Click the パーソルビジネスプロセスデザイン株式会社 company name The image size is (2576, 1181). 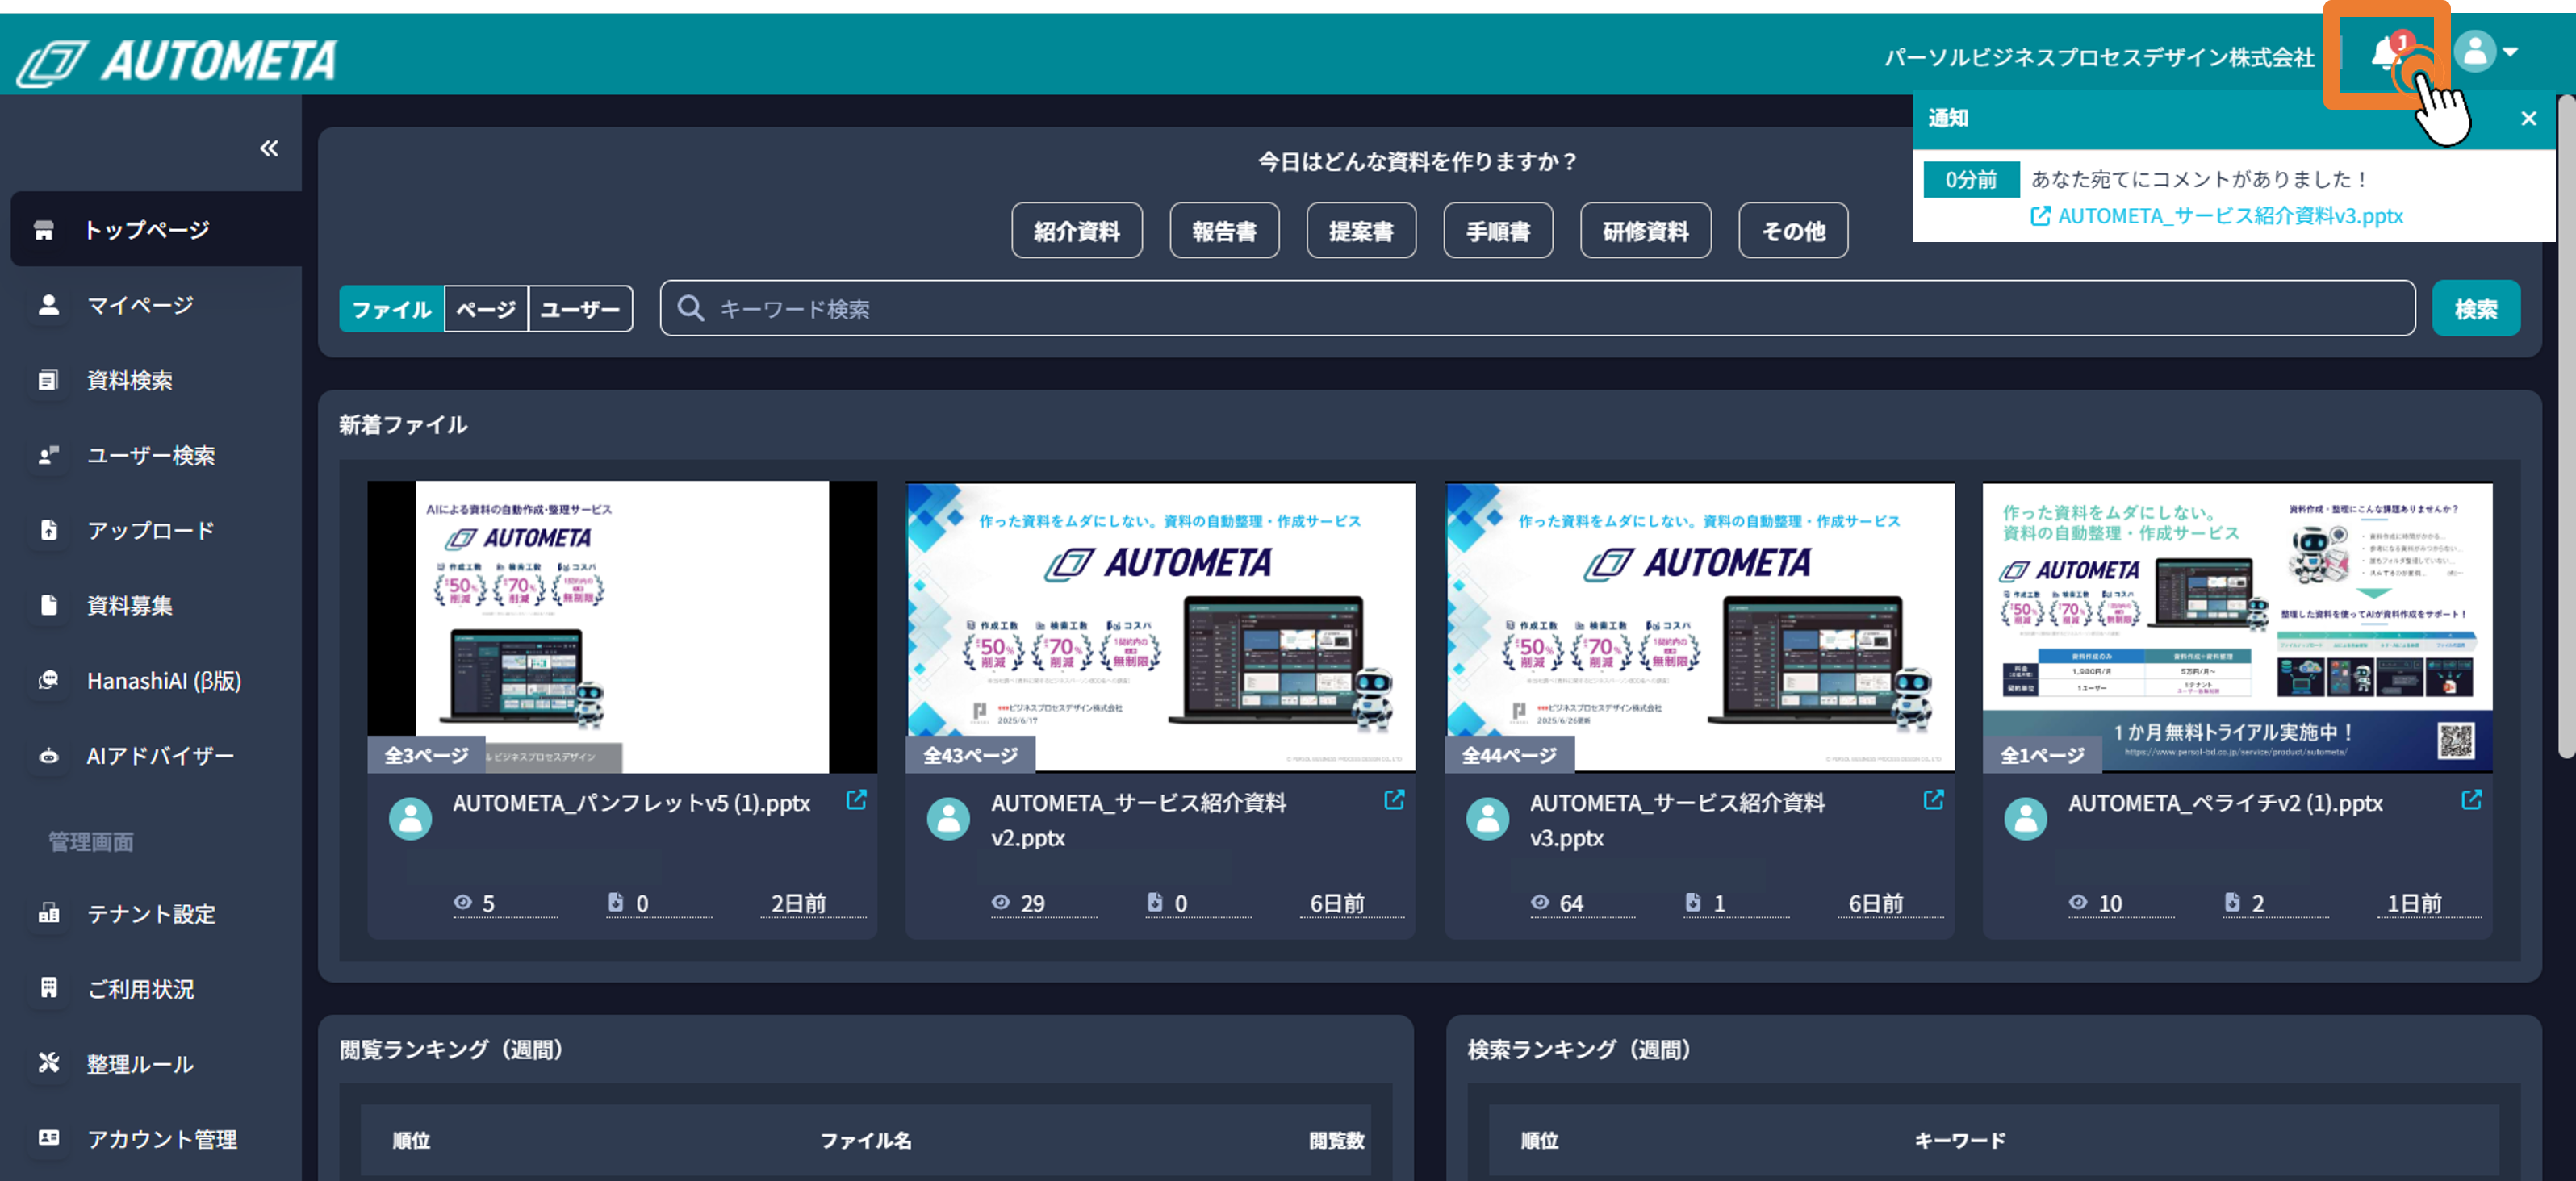point(2099,57)
